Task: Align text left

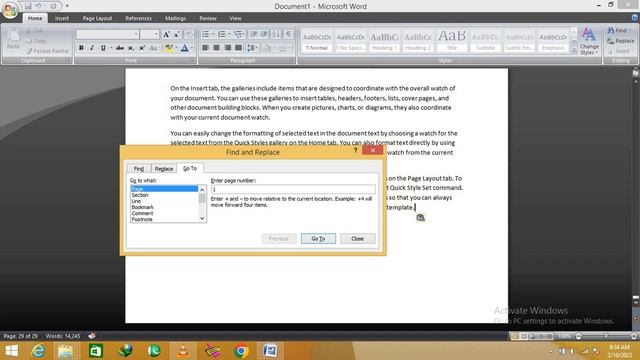Action: click(205, 48)
